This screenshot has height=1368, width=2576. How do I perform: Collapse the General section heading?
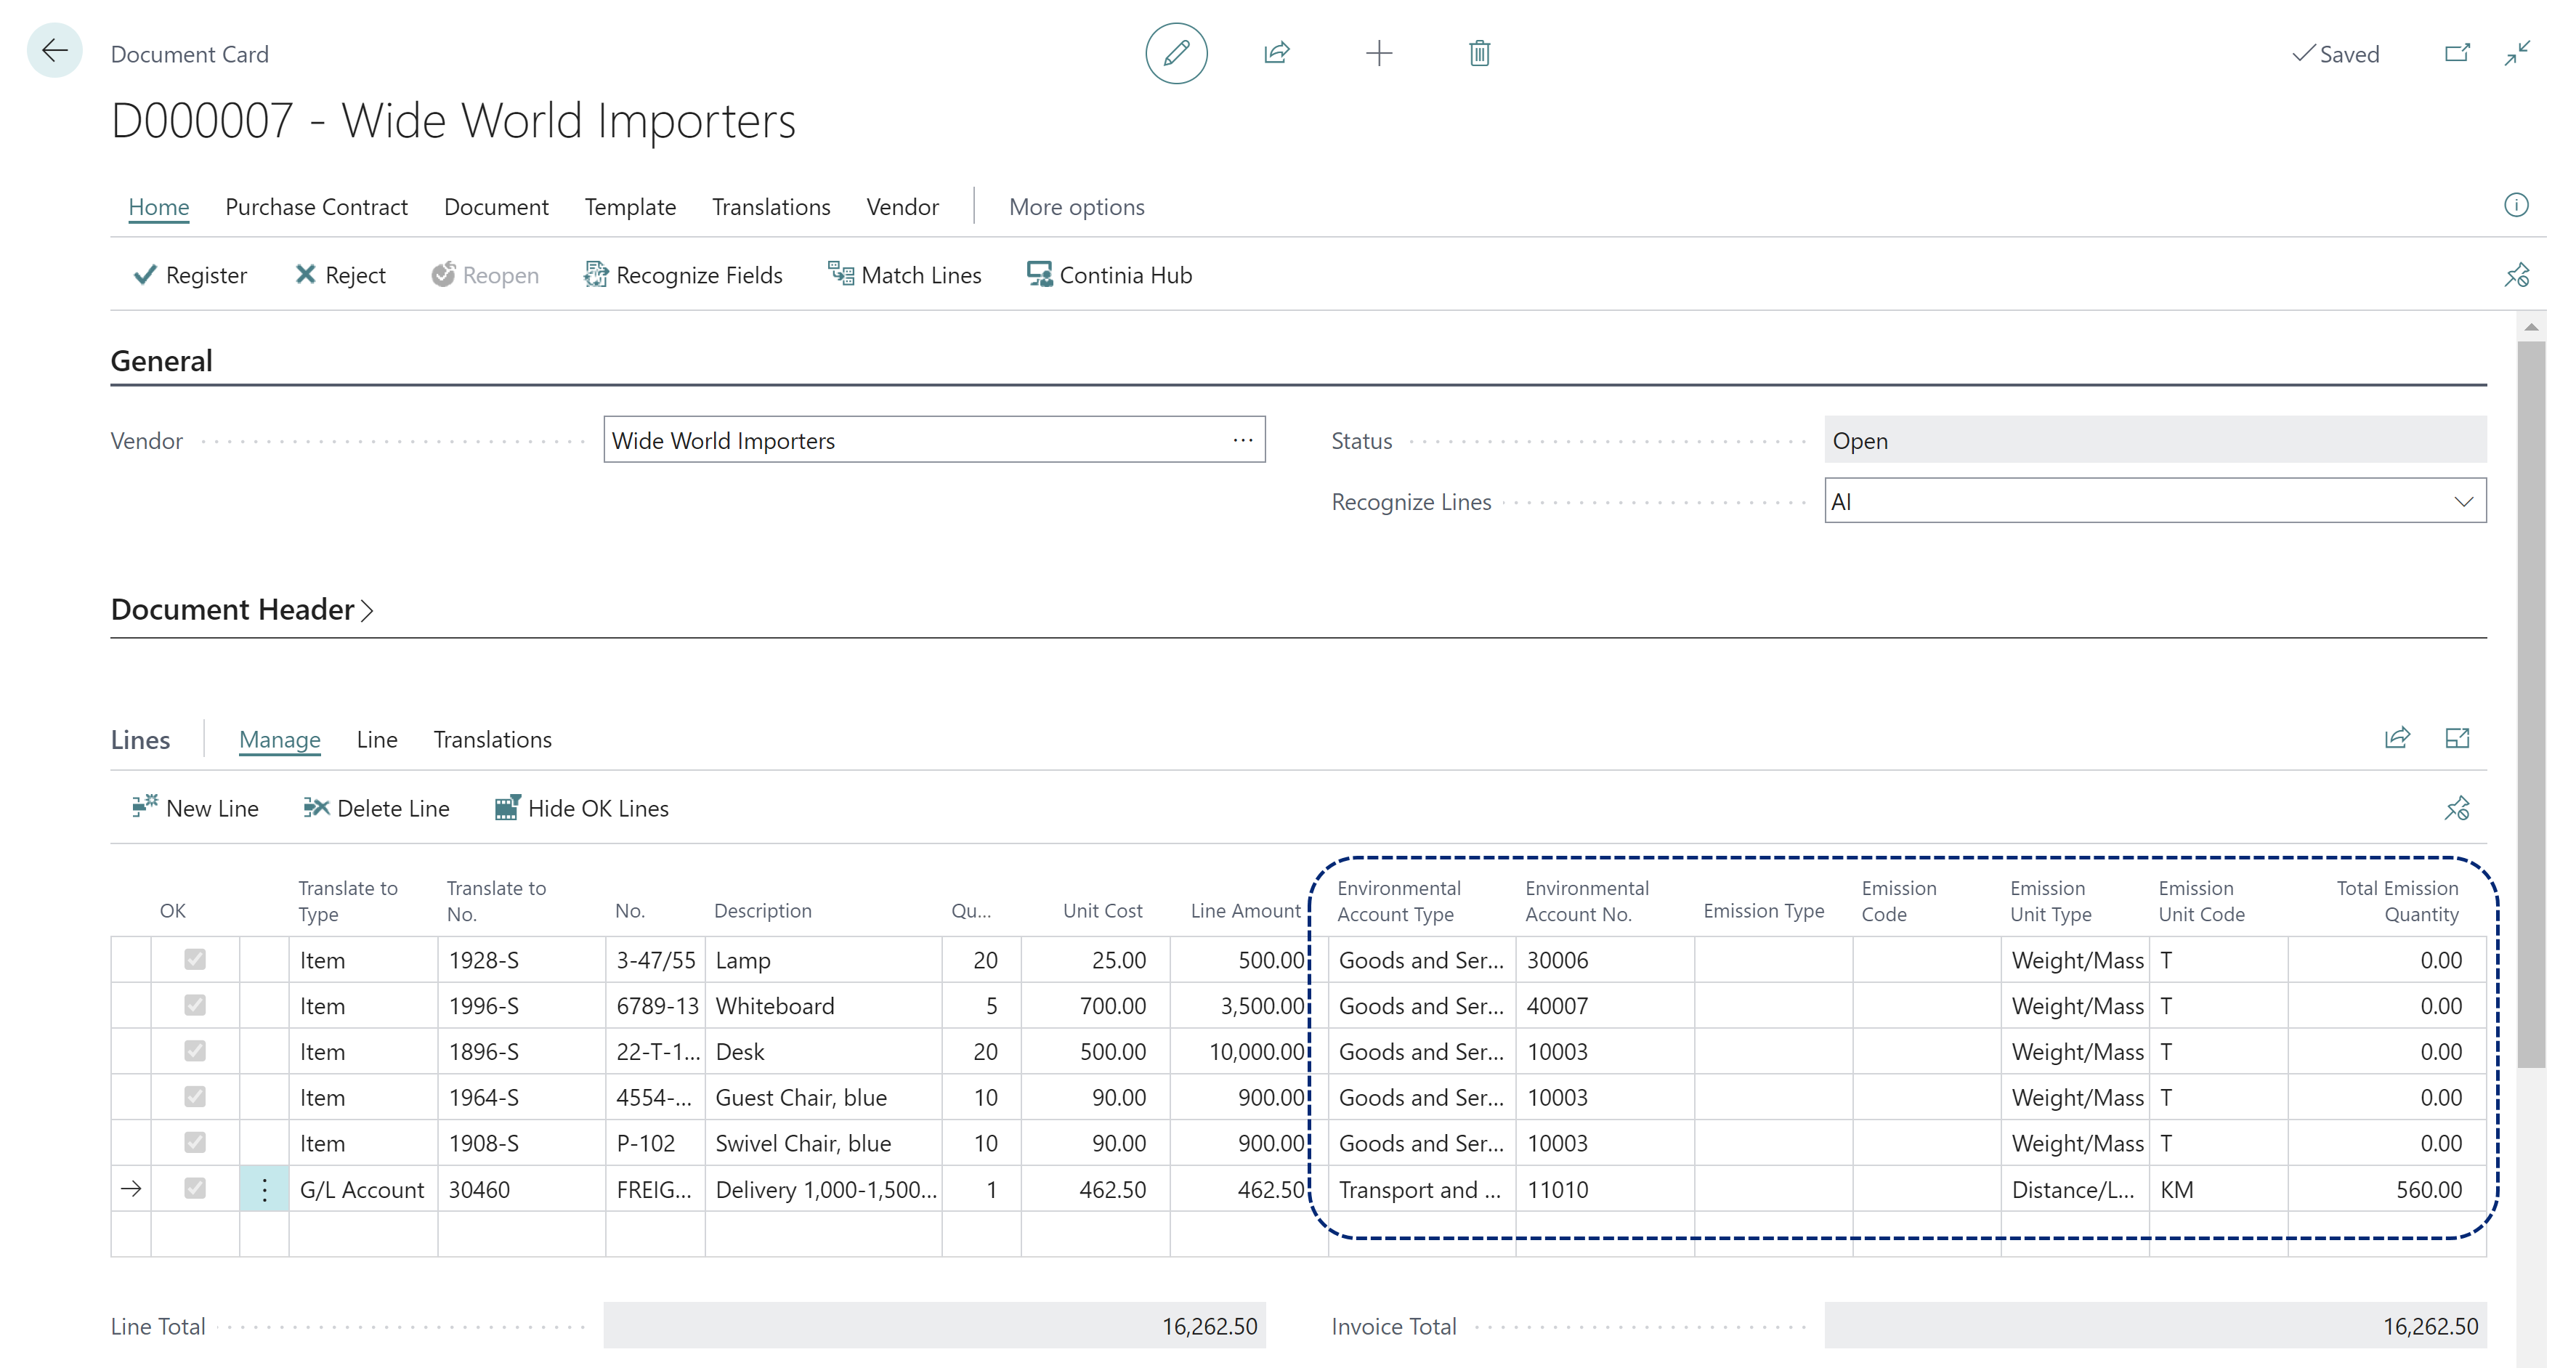click(x=161, y=361)
